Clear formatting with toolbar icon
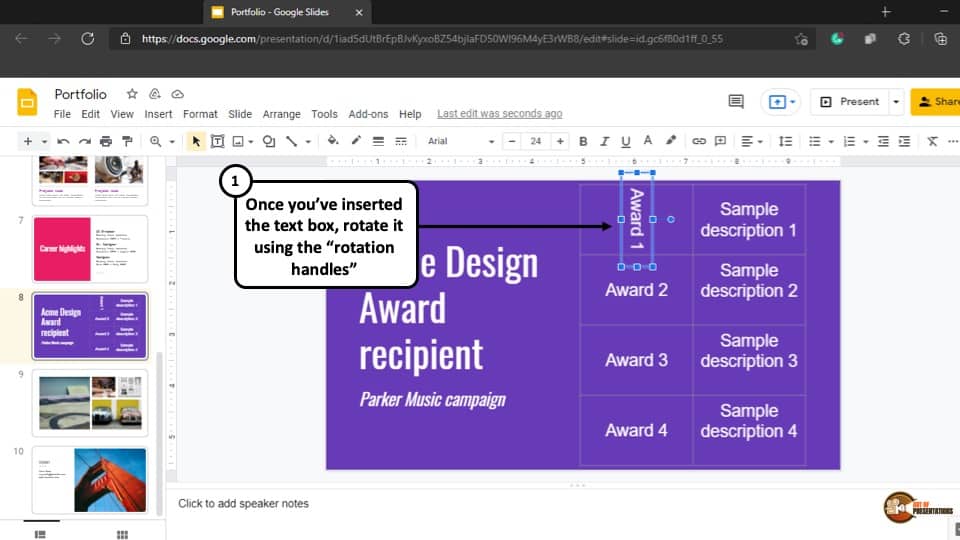The image size is (960, 540). [932, 141]
